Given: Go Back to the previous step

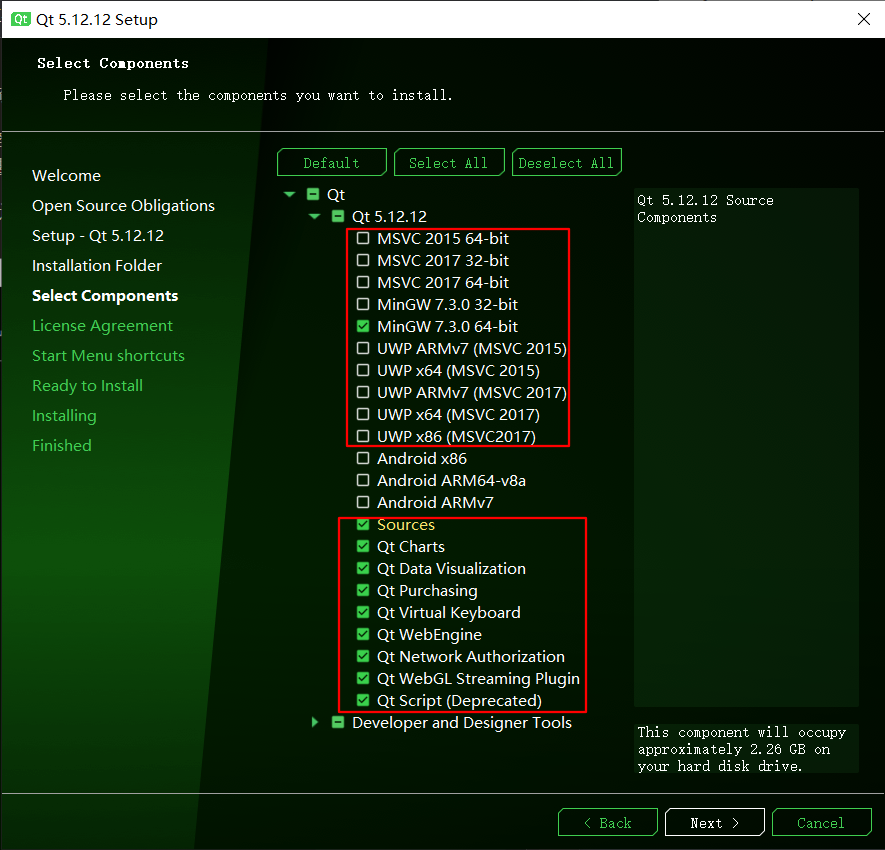Looking at the screenshot, I should [608, 822].
